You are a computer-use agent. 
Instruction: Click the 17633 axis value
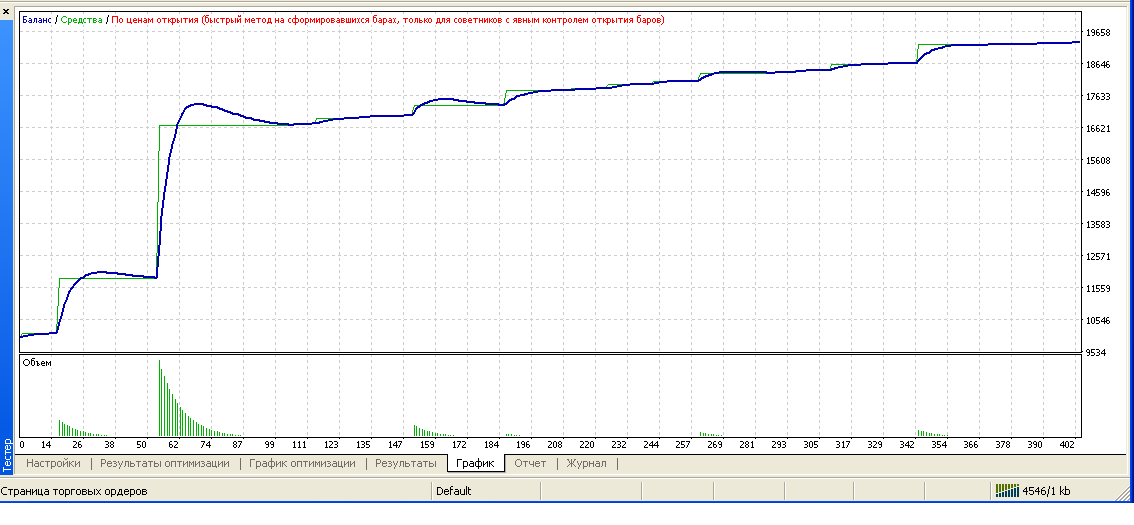click(x=1098, y=96)
